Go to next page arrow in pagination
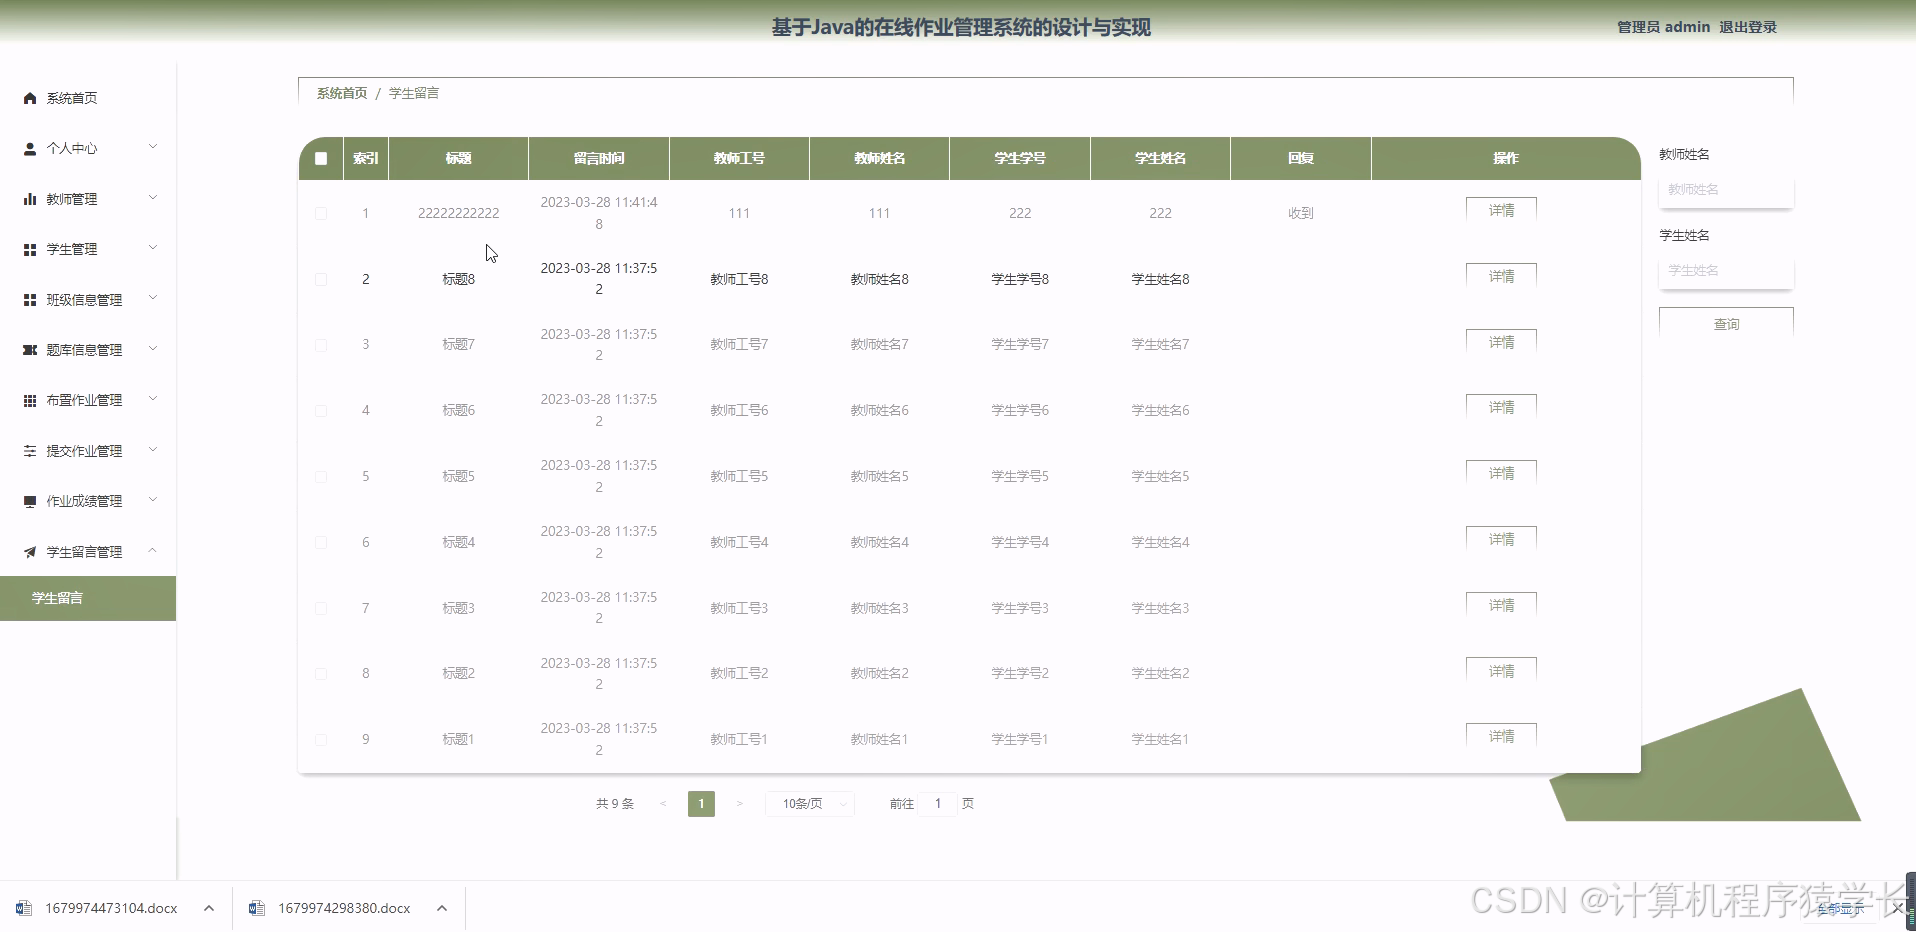The width and height of the screenshot is (1916, 932). (x=740, y=804)
